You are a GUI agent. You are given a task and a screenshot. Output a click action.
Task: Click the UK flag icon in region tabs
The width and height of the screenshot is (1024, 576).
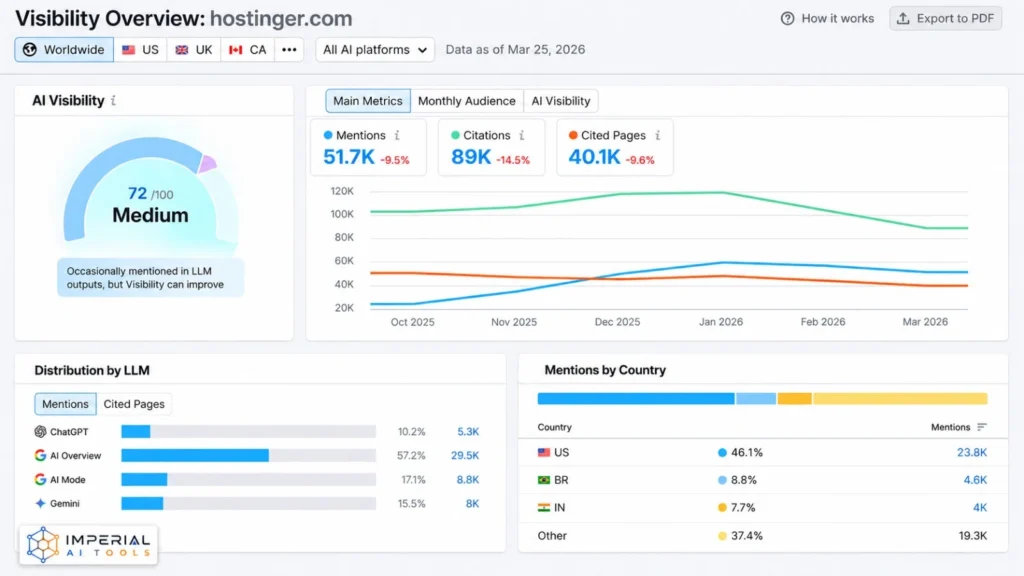click(x=182, y=50)
